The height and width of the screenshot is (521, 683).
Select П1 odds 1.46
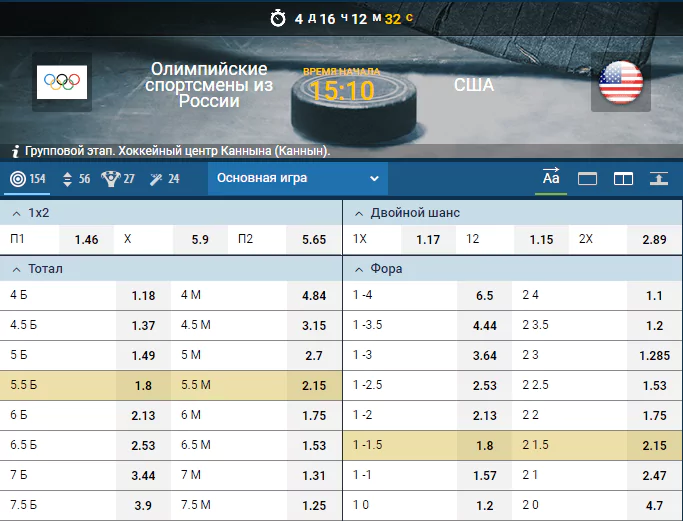click(x=86, y=240)
